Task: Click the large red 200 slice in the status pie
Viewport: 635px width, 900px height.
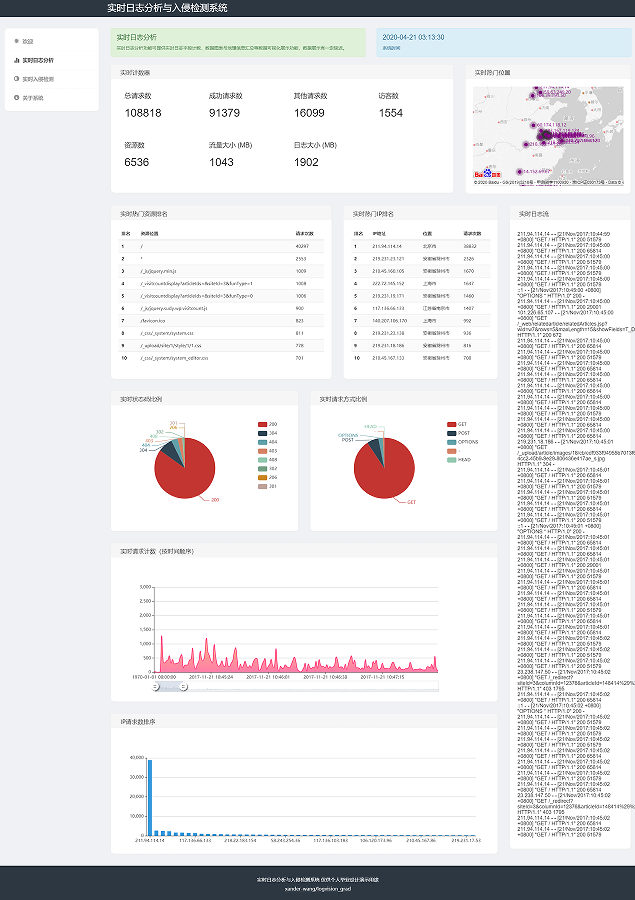Action: pos(187,476)
